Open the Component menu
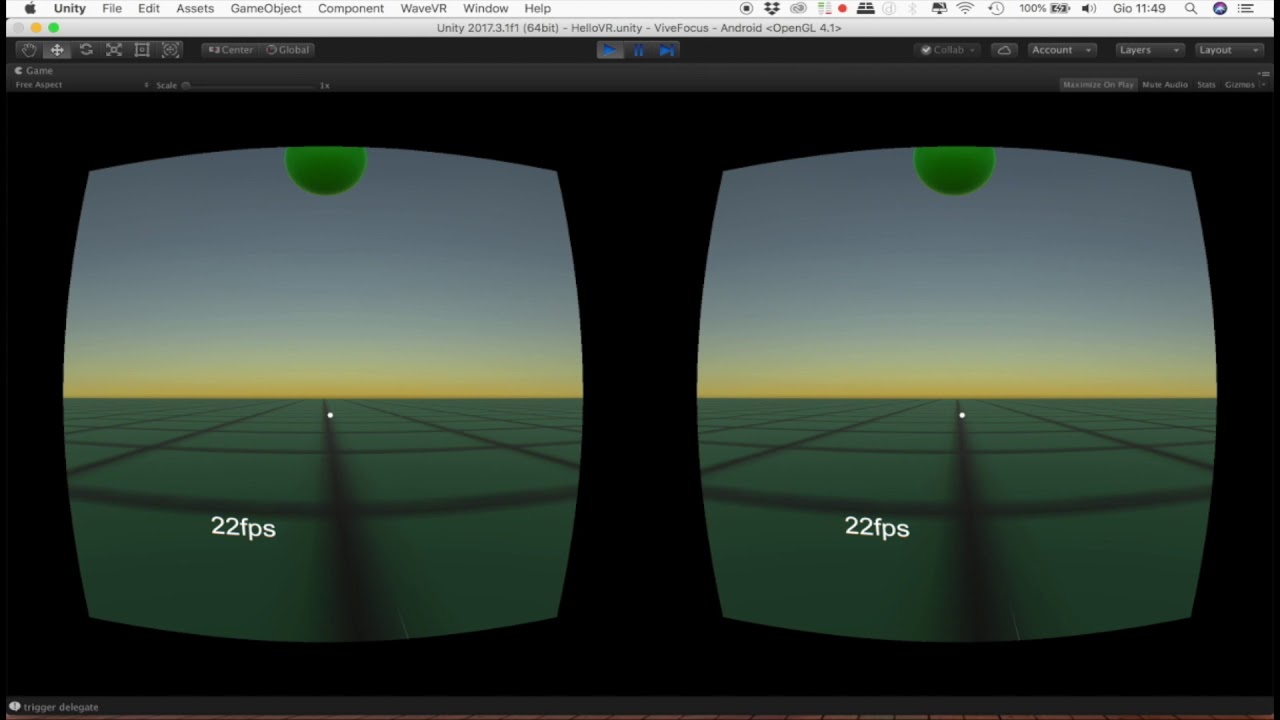This screenshot has height=720, width=1280. point(351,8)
